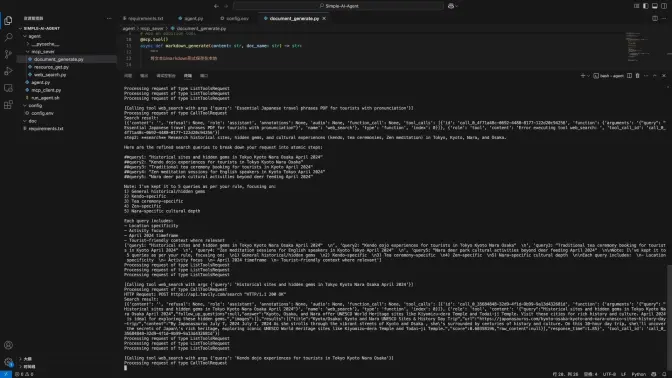Image resolution: width=672 pixels, height=378 pixels.
Task: Split the editor to the right
Action: (x=655, y=18)
